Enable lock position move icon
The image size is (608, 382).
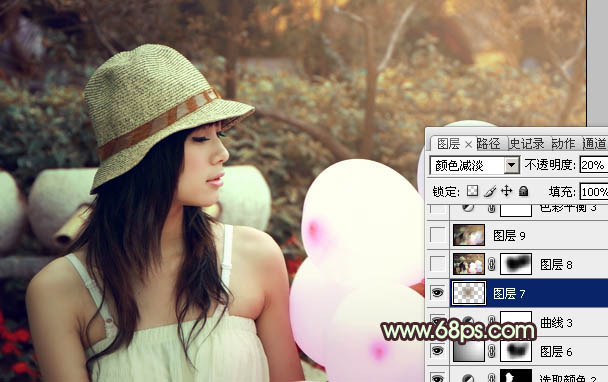tap(506, 191)
